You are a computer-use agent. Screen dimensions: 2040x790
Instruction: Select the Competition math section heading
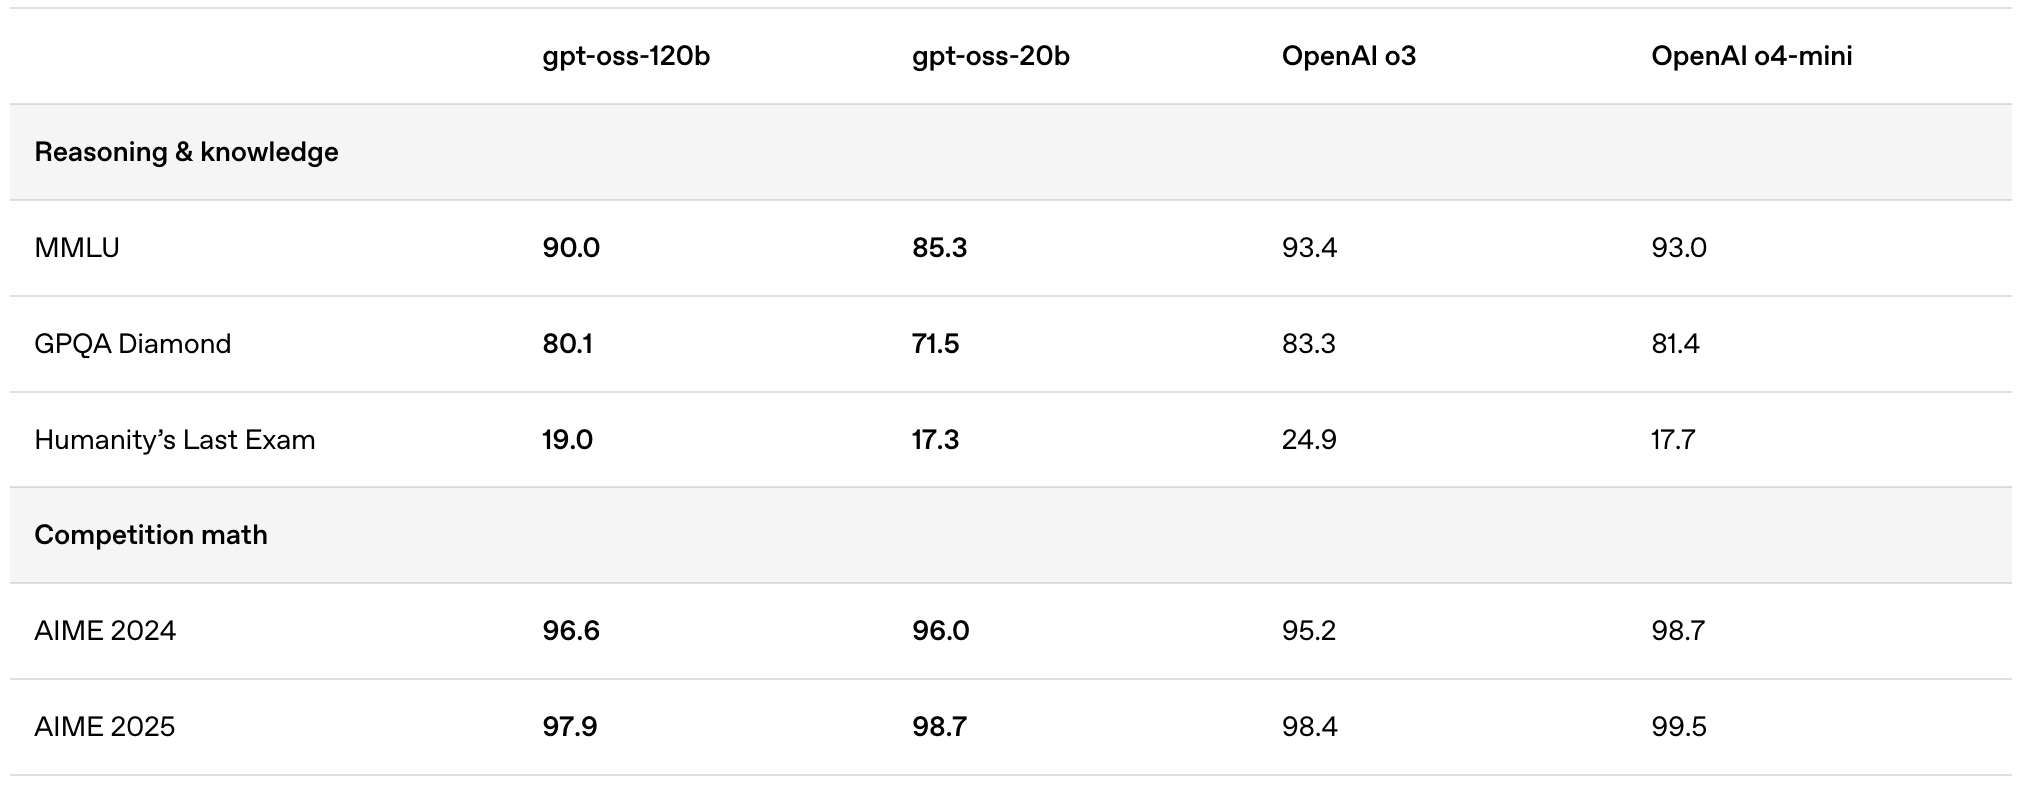[151, 535]
